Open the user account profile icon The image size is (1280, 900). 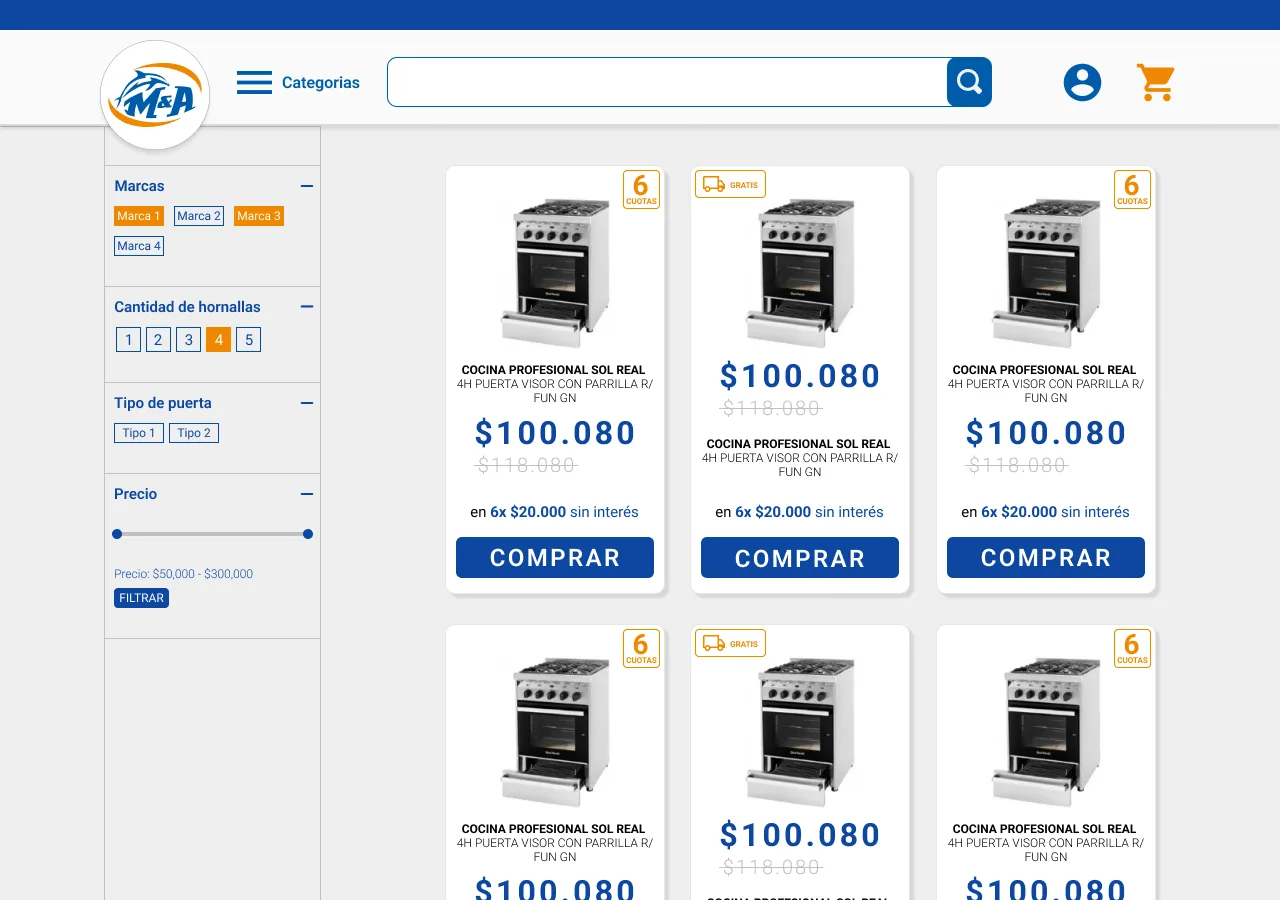(x=1082, y=82)
